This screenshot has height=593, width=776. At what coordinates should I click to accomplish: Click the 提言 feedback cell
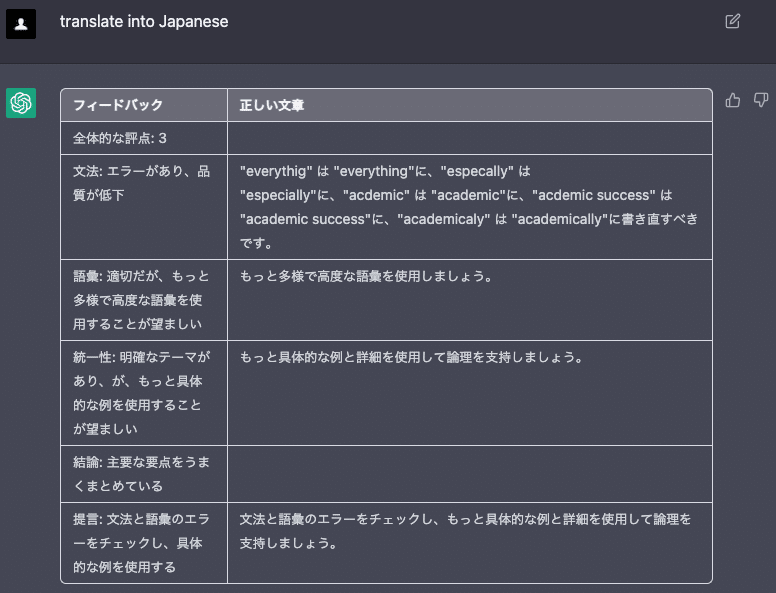pyautogui.click(x=142, y=543)
